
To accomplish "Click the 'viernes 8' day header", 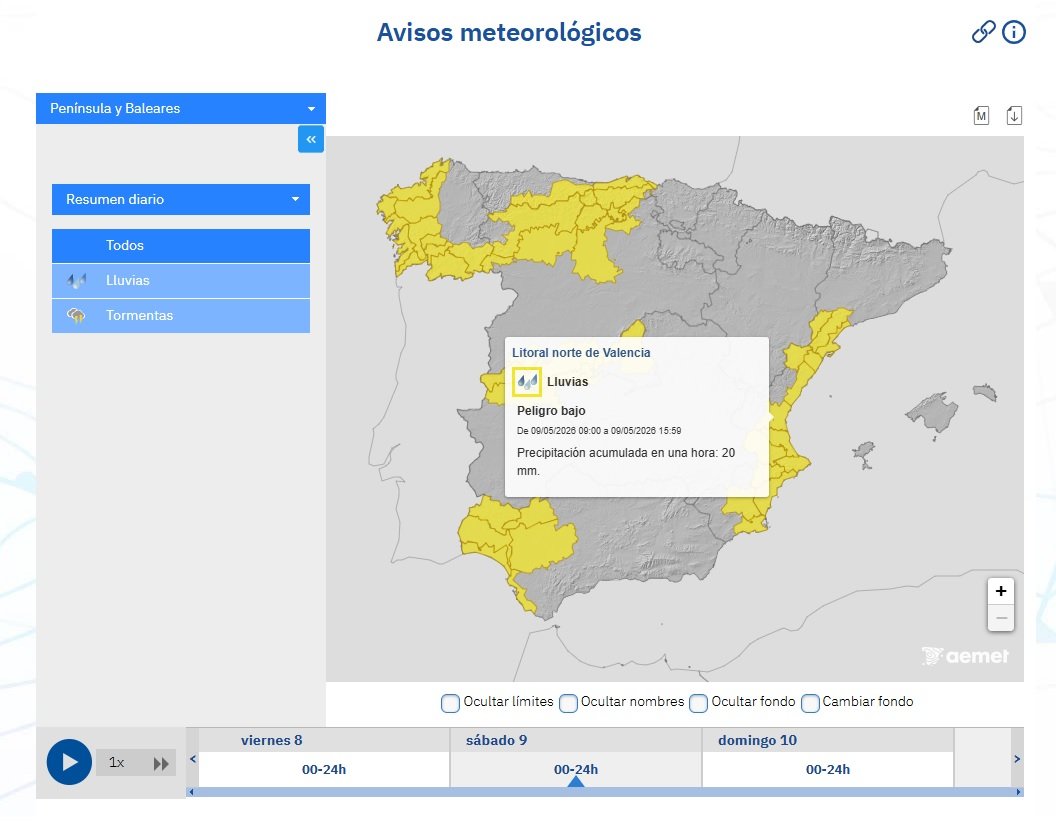I will pyautogui.click(x=271, y=740).
